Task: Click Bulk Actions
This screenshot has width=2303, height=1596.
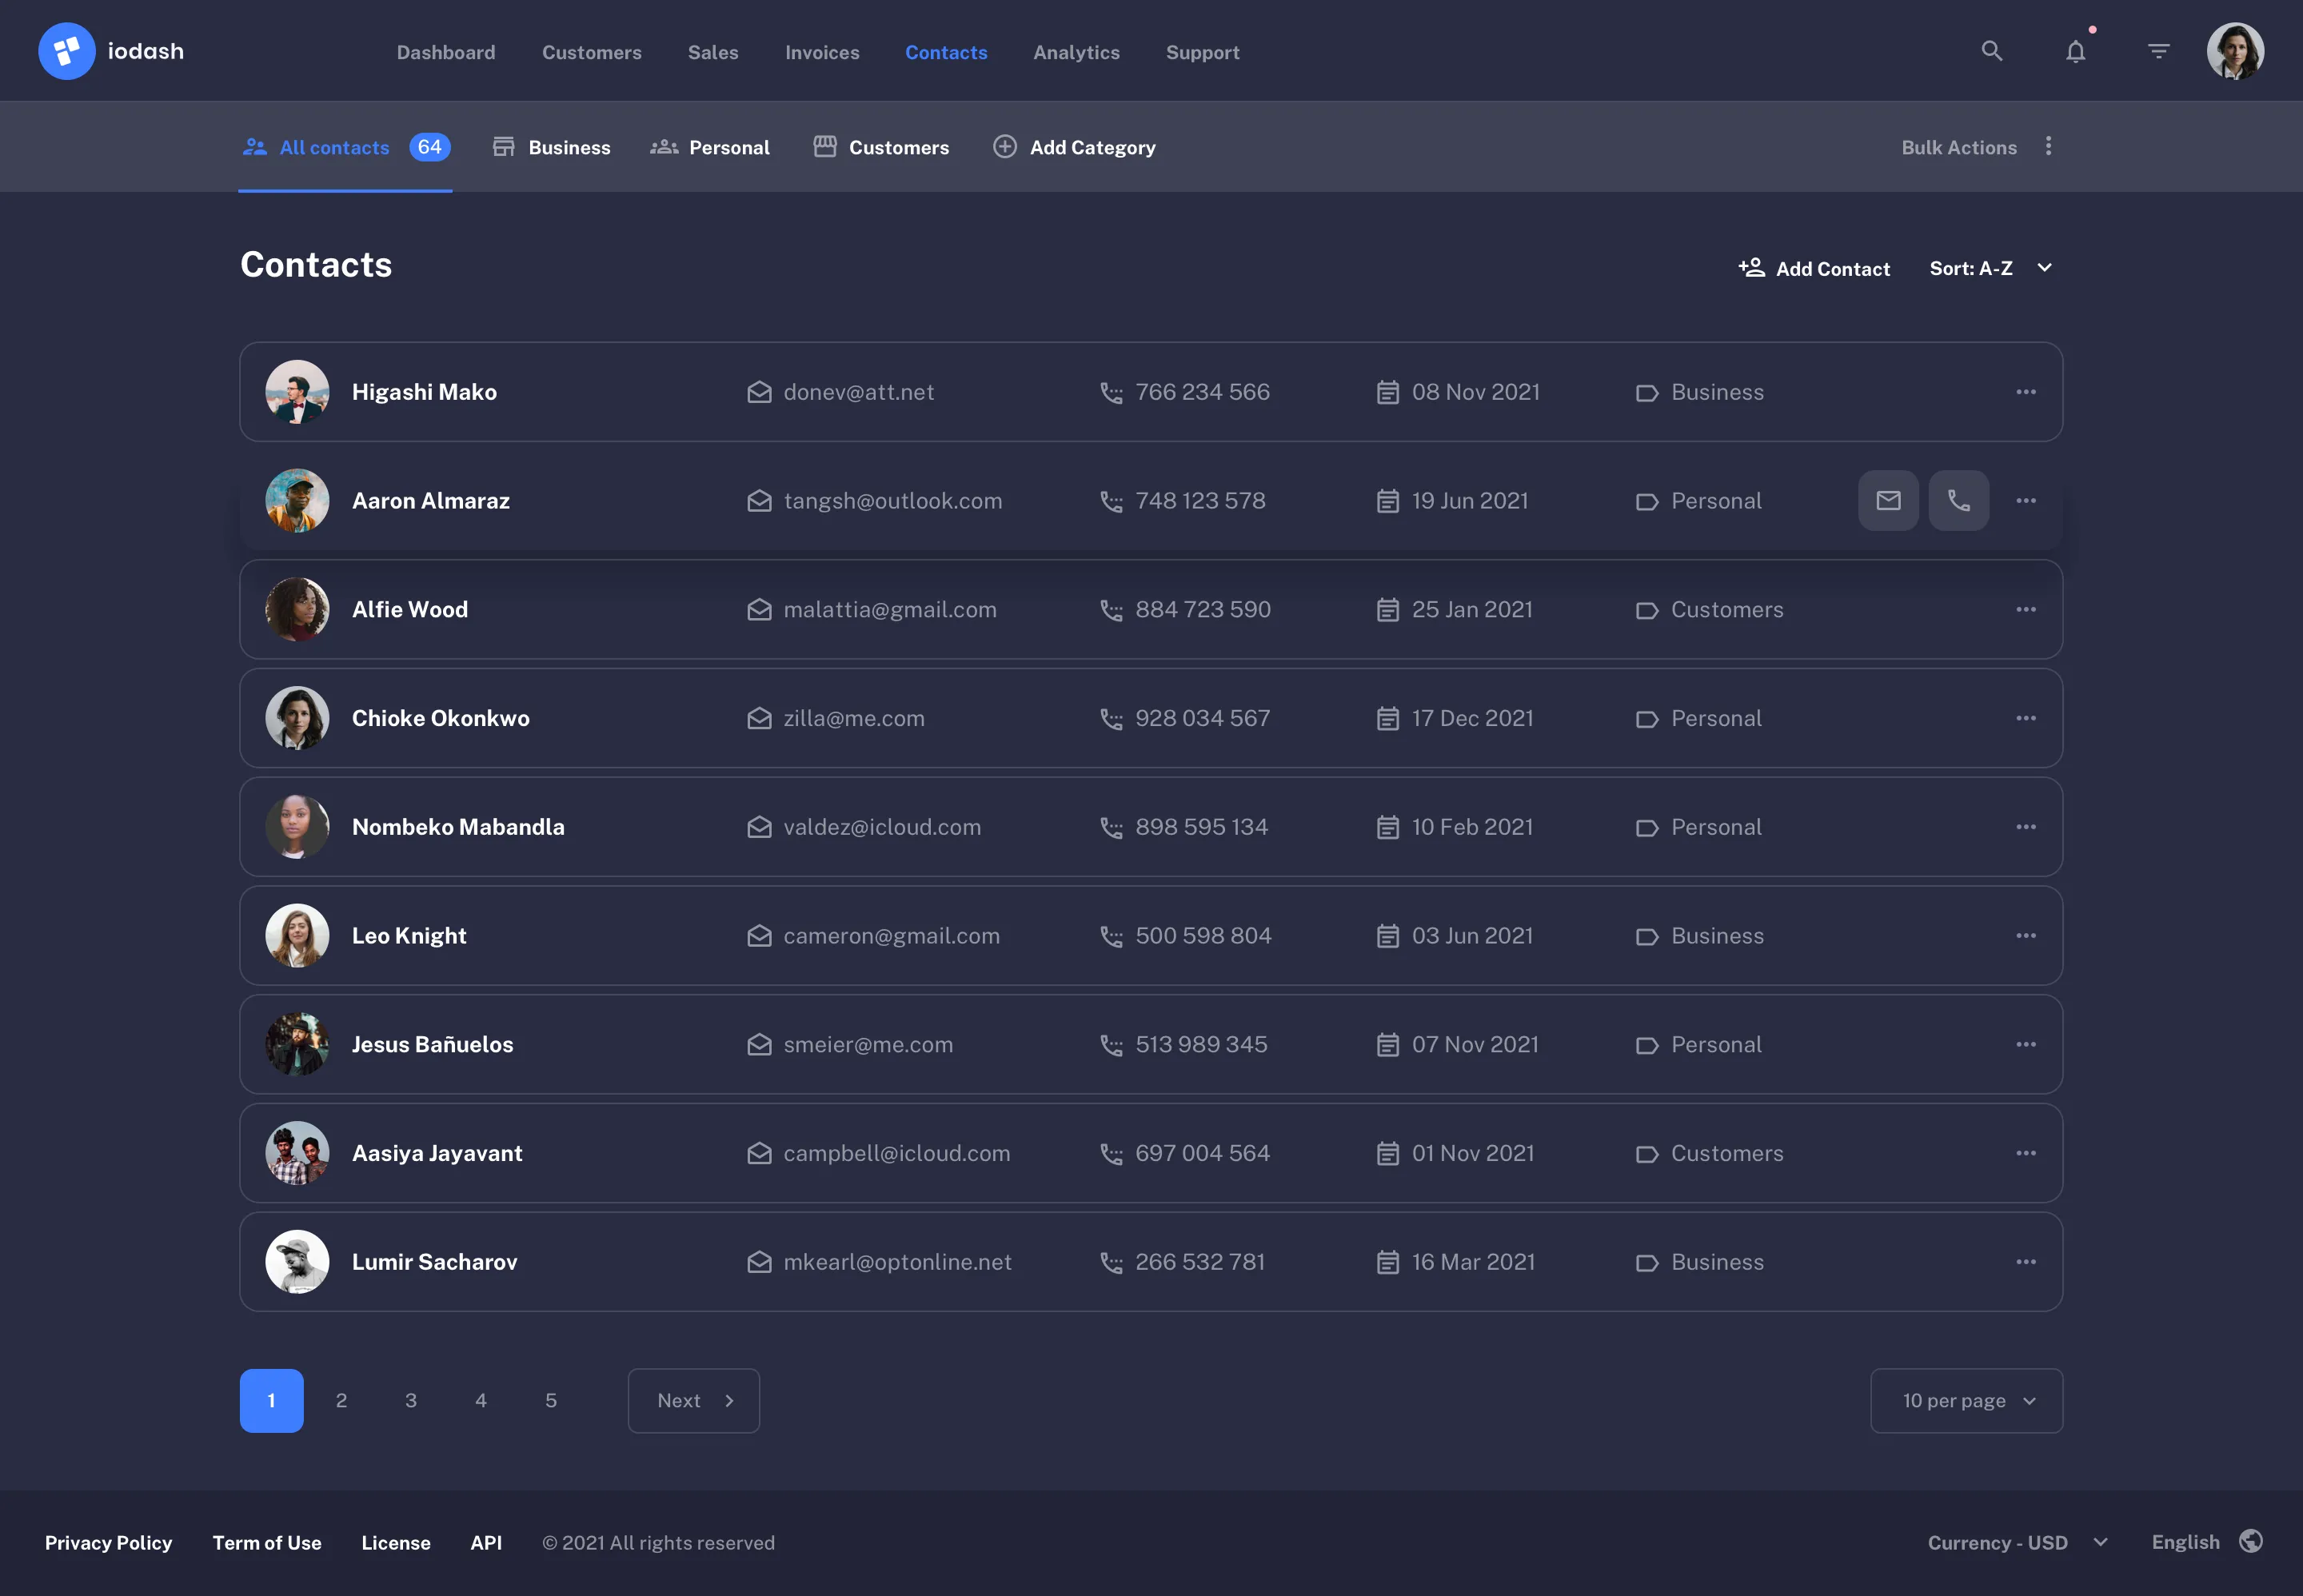Action: [x=1957, y=147]
